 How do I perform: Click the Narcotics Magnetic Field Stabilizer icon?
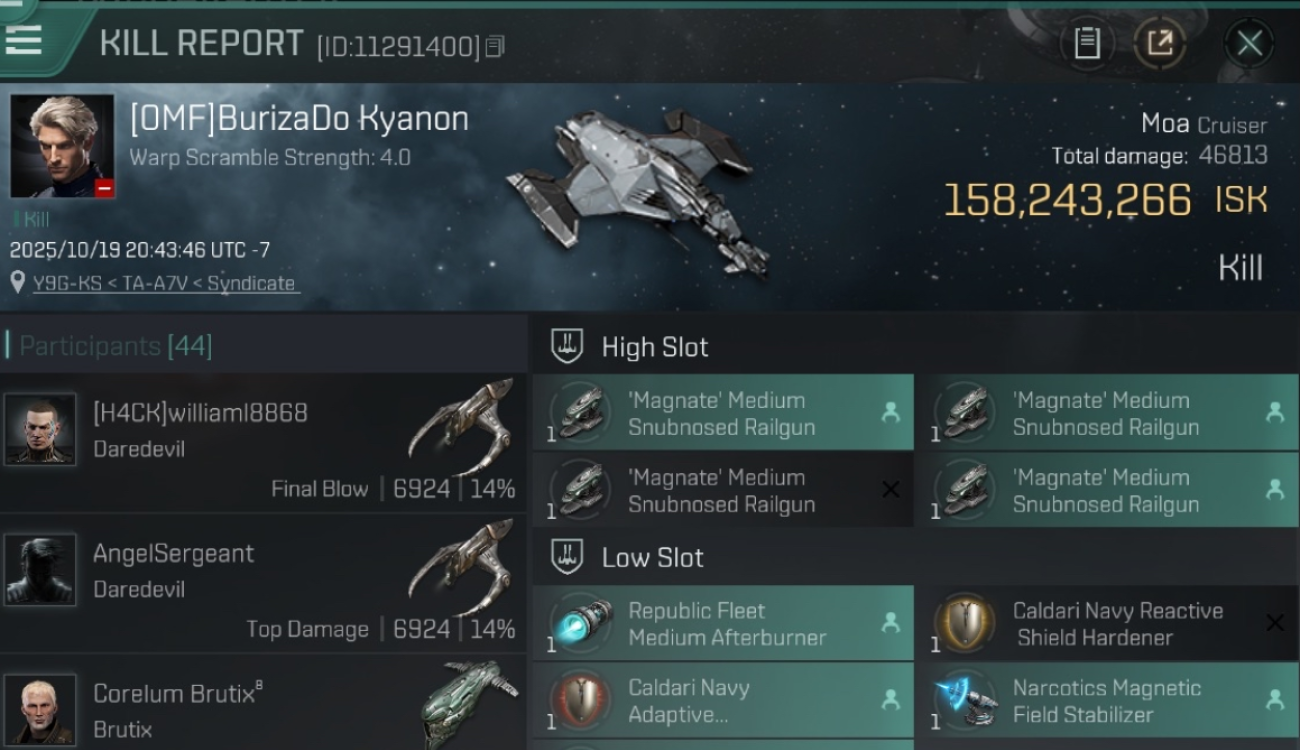966,701
